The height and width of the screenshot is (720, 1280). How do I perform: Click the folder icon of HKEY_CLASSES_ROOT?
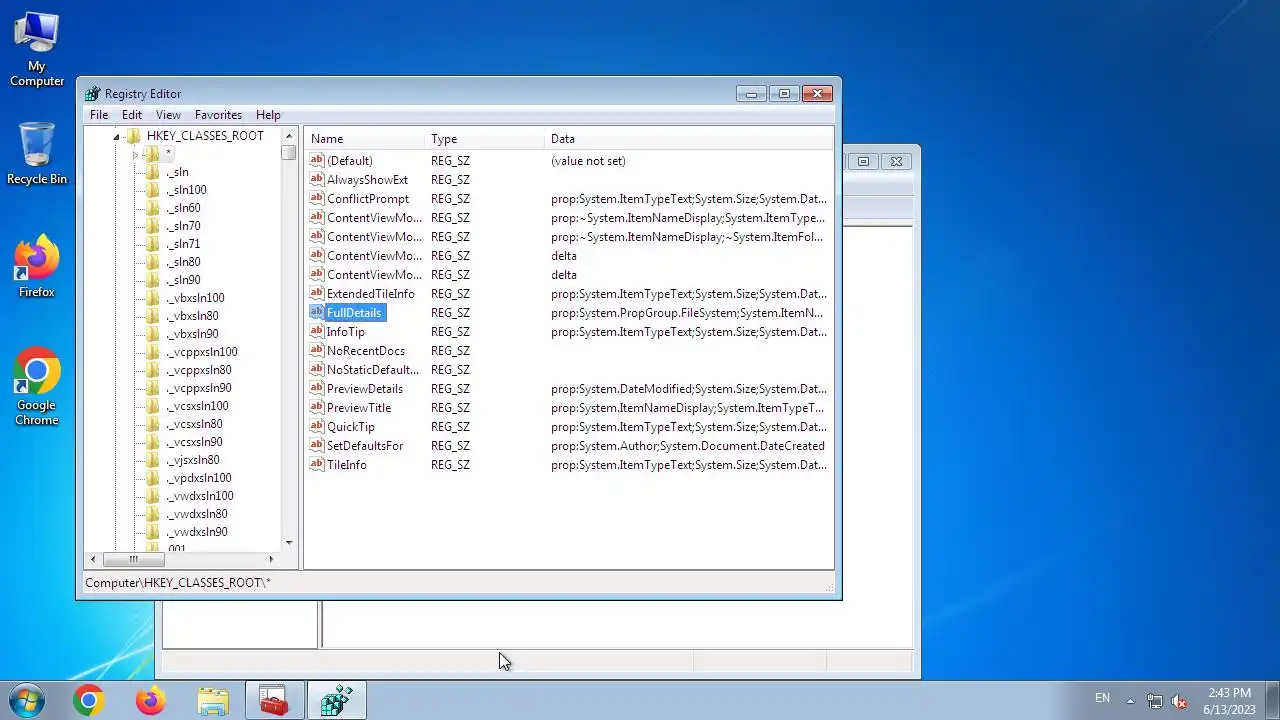click(x=134, y=136)
